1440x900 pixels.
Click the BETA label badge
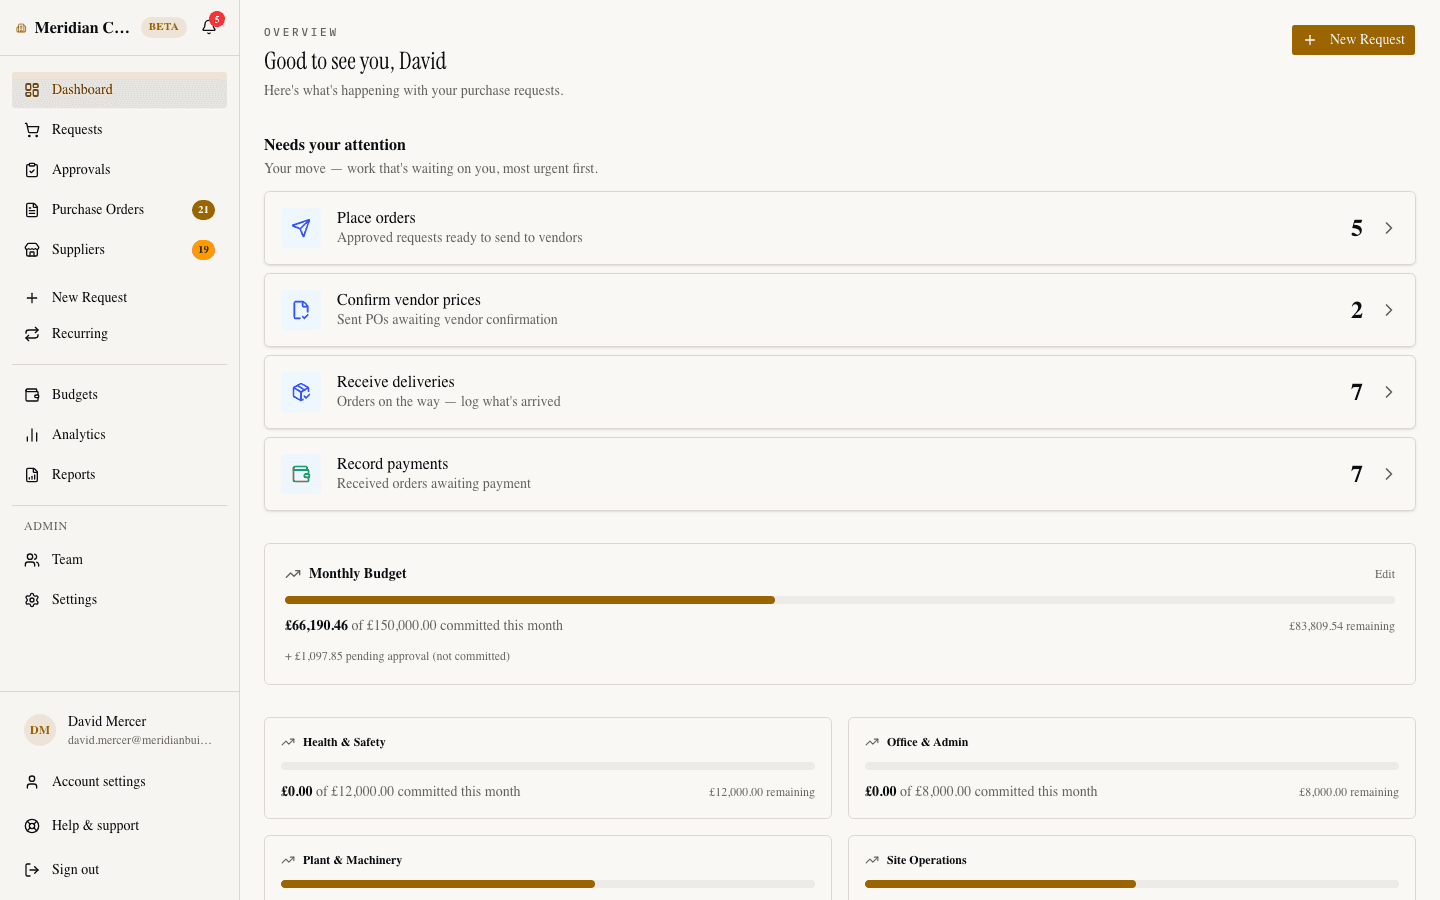[164, 27]
